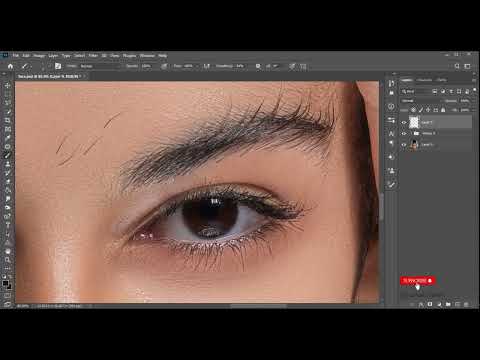The width and height of the screenshot is (480, 360).
Task: Select the Hand tool
Action: tap(7, 251)
